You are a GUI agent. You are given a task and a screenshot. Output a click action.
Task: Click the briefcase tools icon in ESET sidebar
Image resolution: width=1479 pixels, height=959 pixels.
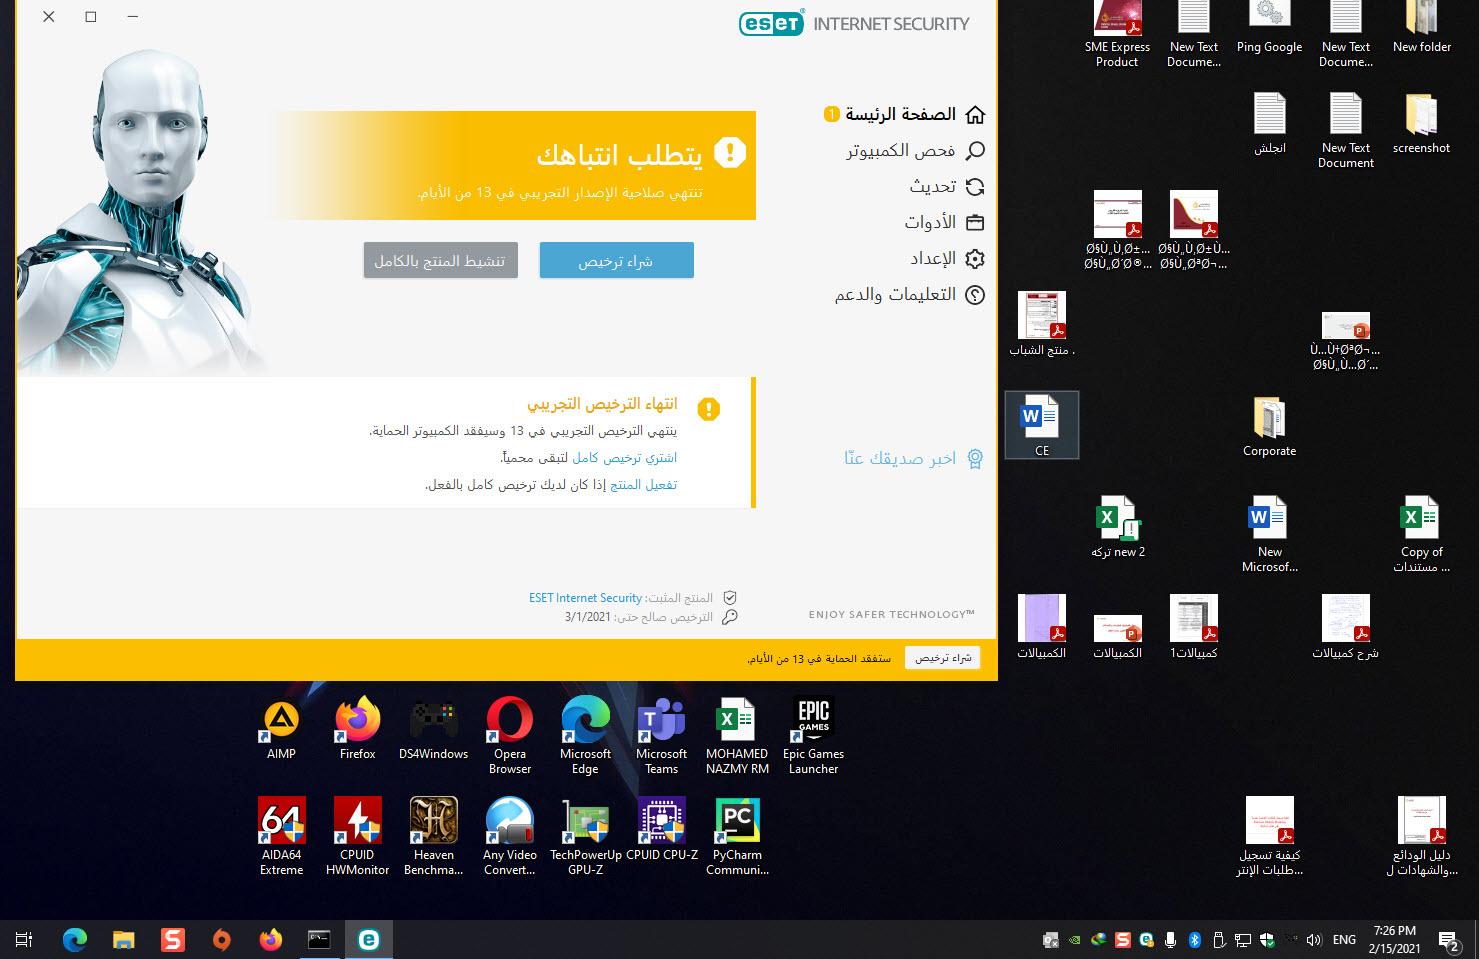pyautogui.click(x=975, y=222)
